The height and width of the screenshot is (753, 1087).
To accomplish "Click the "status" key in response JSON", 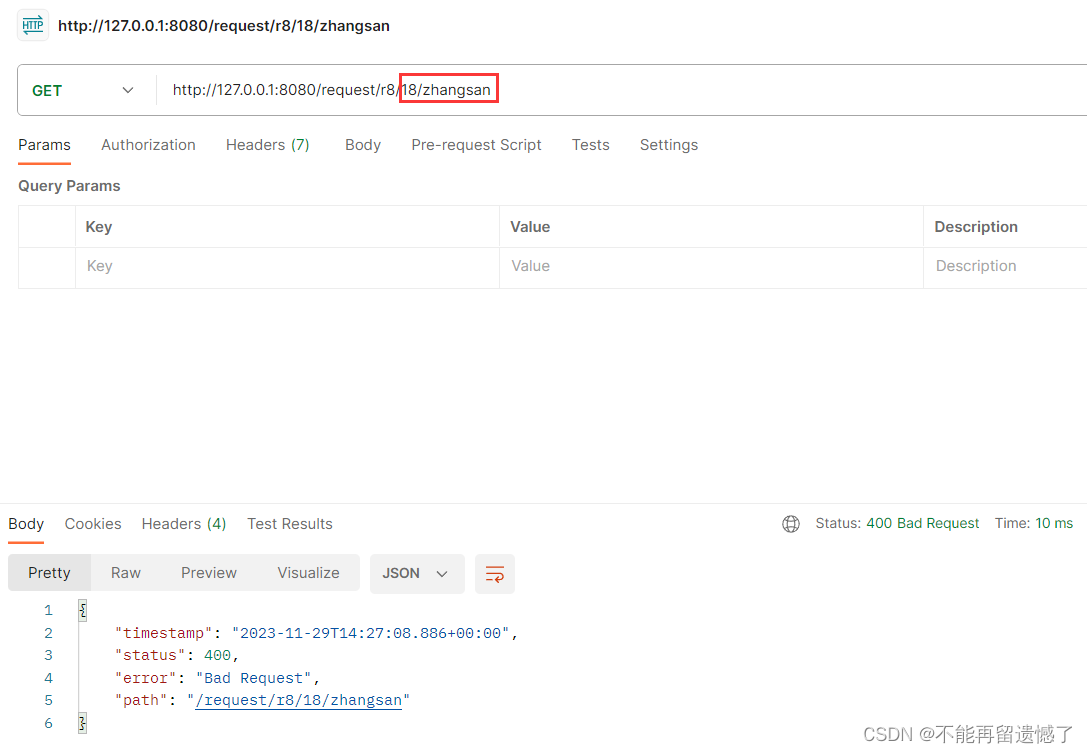I will (150, 655).
